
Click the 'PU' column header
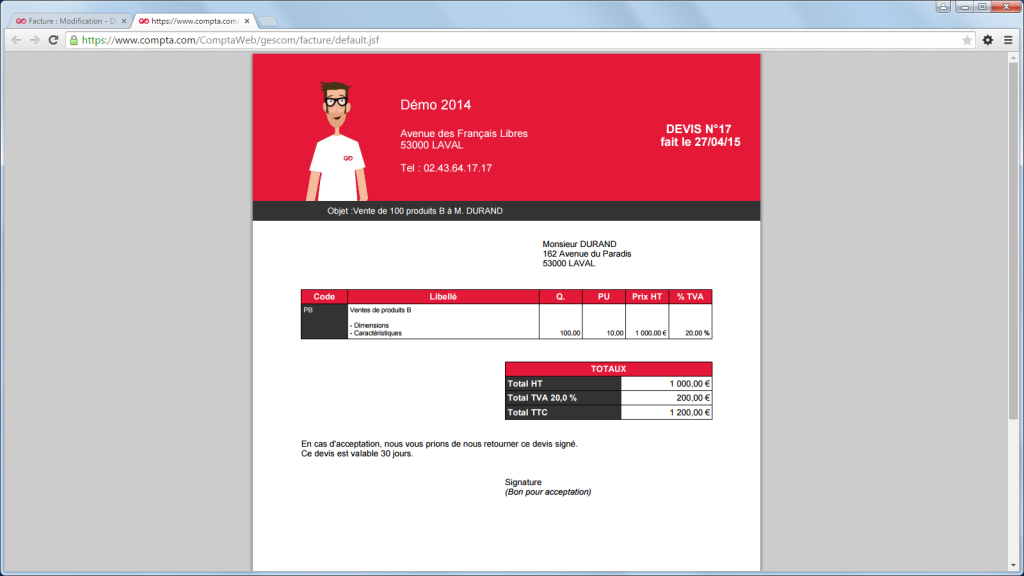tap(603, 296)
